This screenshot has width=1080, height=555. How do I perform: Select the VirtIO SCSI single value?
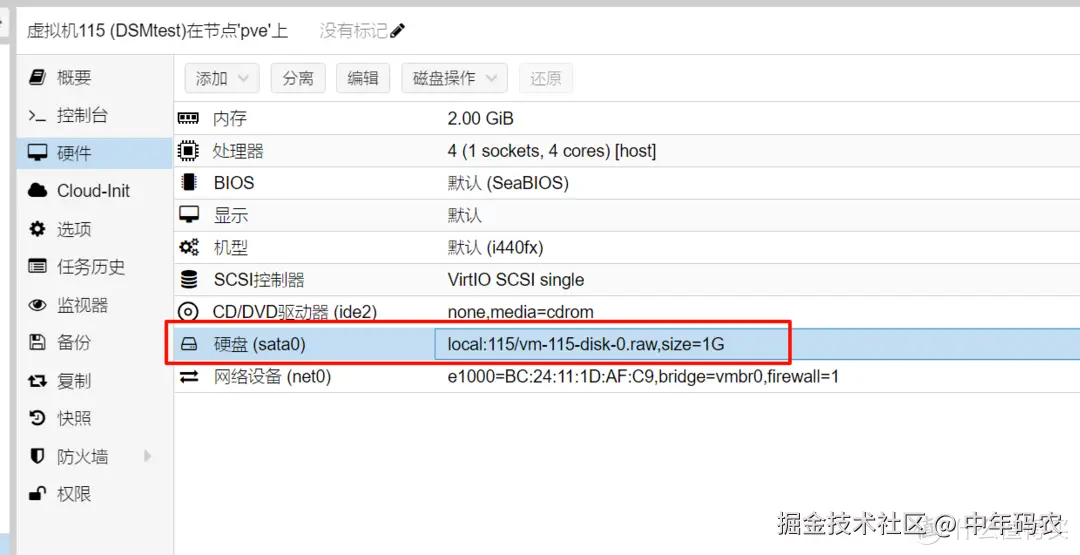[516, 280]
